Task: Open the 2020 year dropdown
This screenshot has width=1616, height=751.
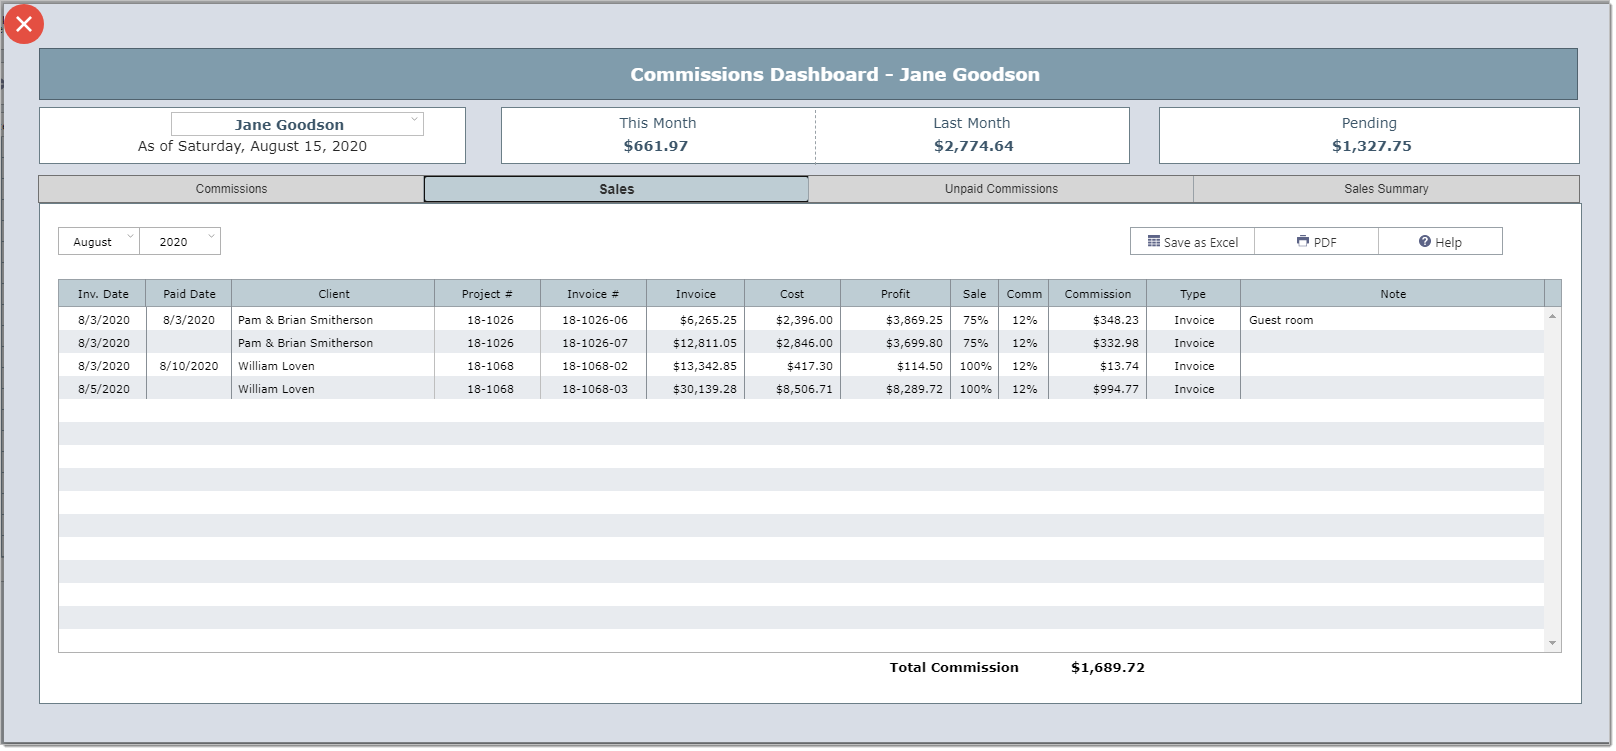Action: [x=180, y=242]
